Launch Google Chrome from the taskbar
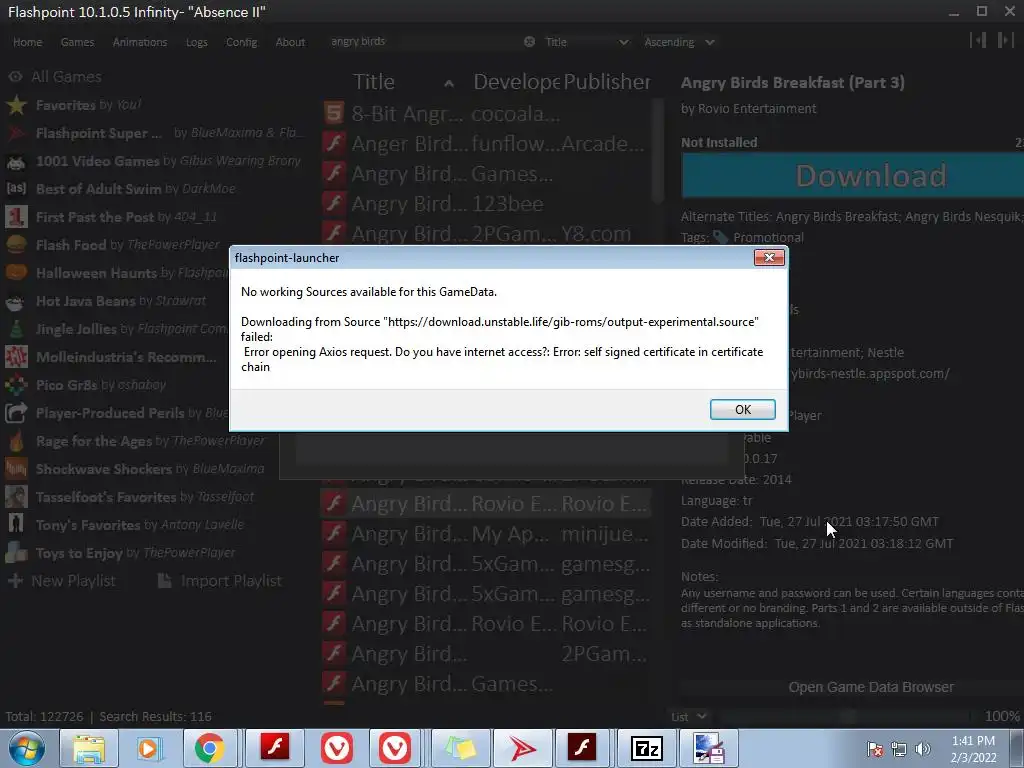This screenshot has width=1024, height=768. coord(209,748)
